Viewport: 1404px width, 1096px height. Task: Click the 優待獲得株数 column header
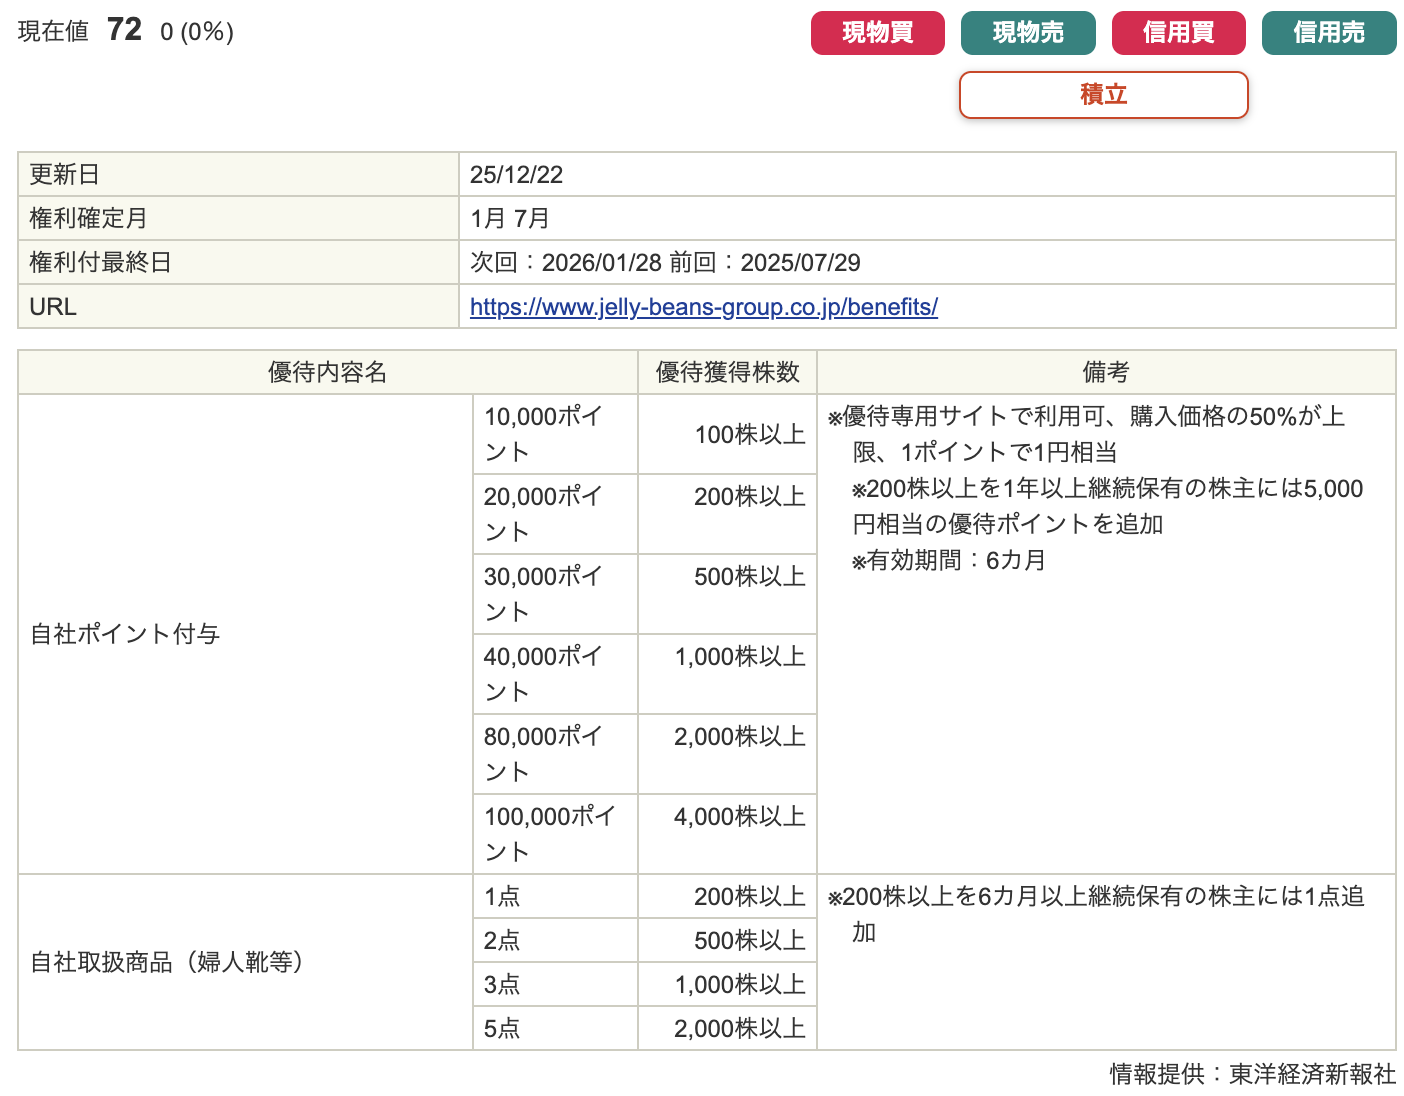coord(727,372)
